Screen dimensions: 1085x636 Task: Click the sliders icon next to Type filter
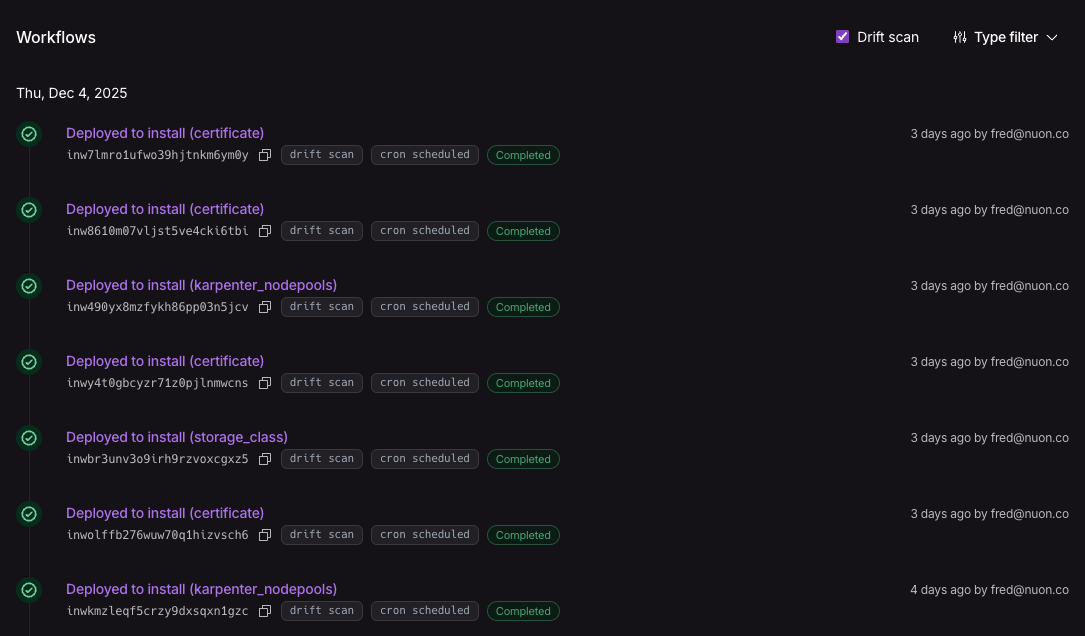pos(960,37)
